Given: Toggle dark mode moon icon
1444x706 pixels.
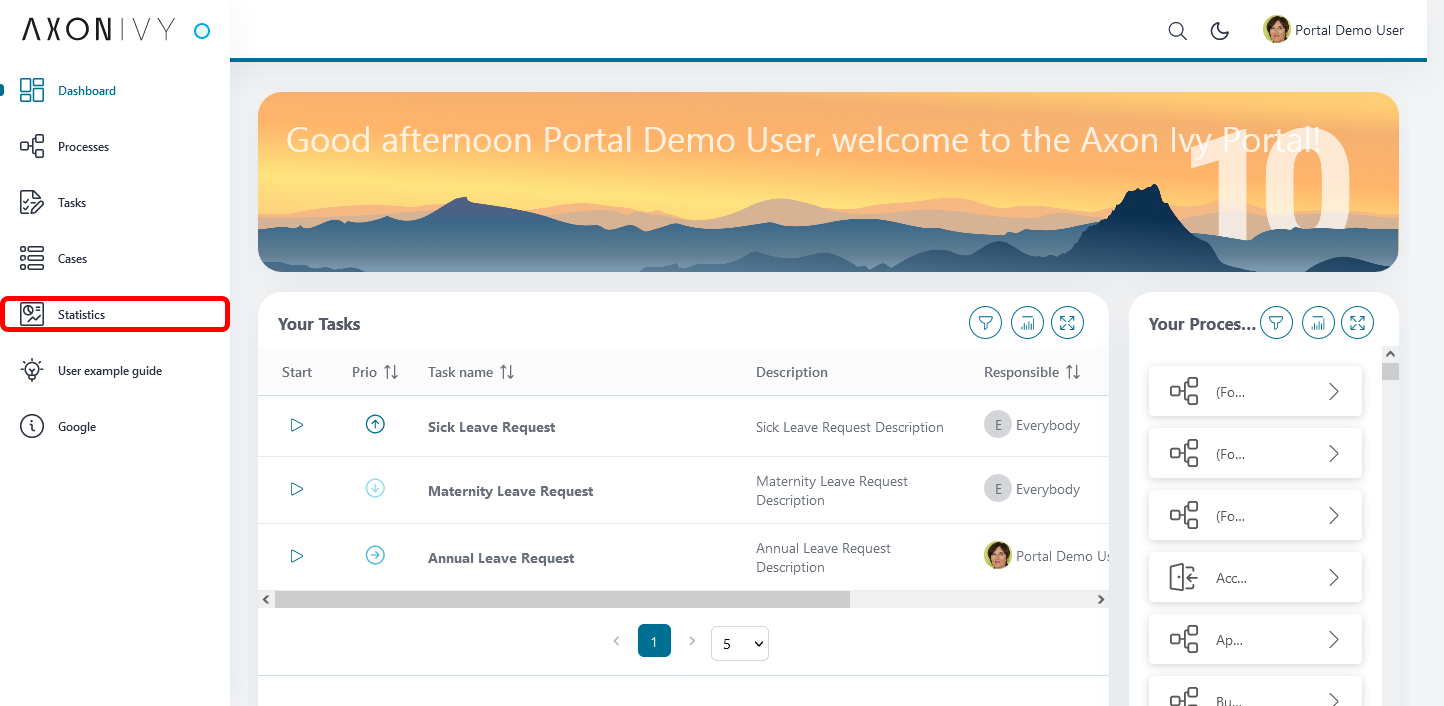Looking at the screenshot, I should [x=1220, y=31].
